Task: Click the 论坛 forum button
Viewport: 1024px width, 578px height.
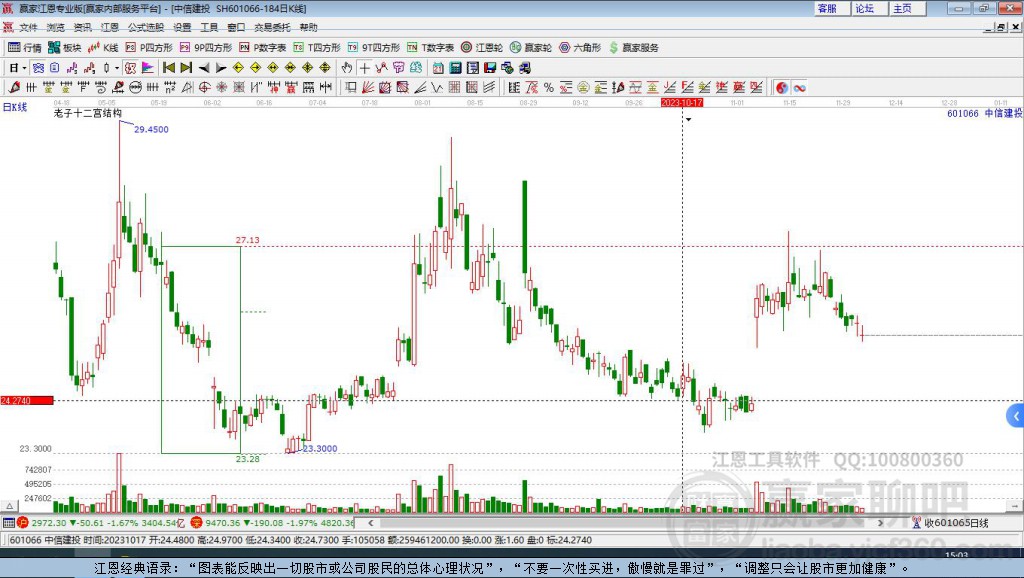Action: [864, 8]
